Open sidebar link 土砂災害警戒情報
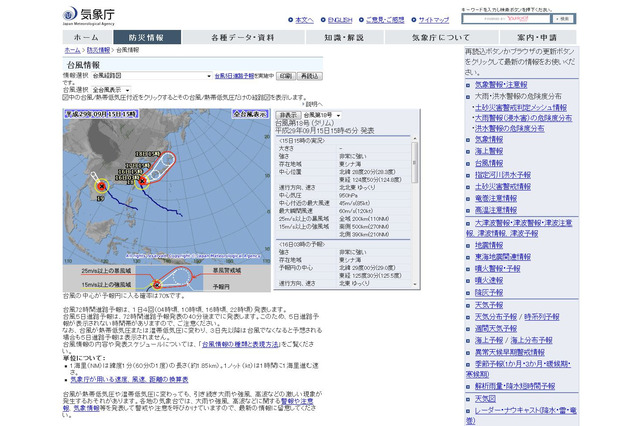 point(503,186)
